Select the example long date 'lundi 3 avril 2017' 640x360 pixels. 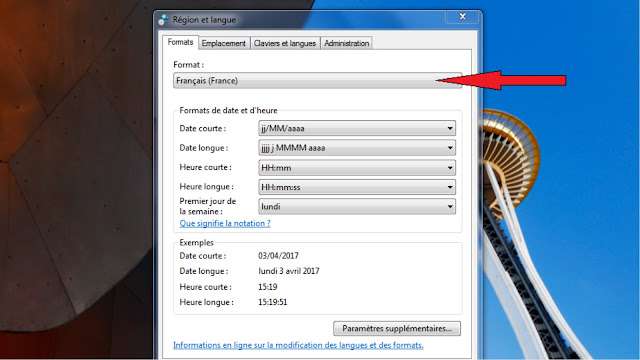(289, 271)
